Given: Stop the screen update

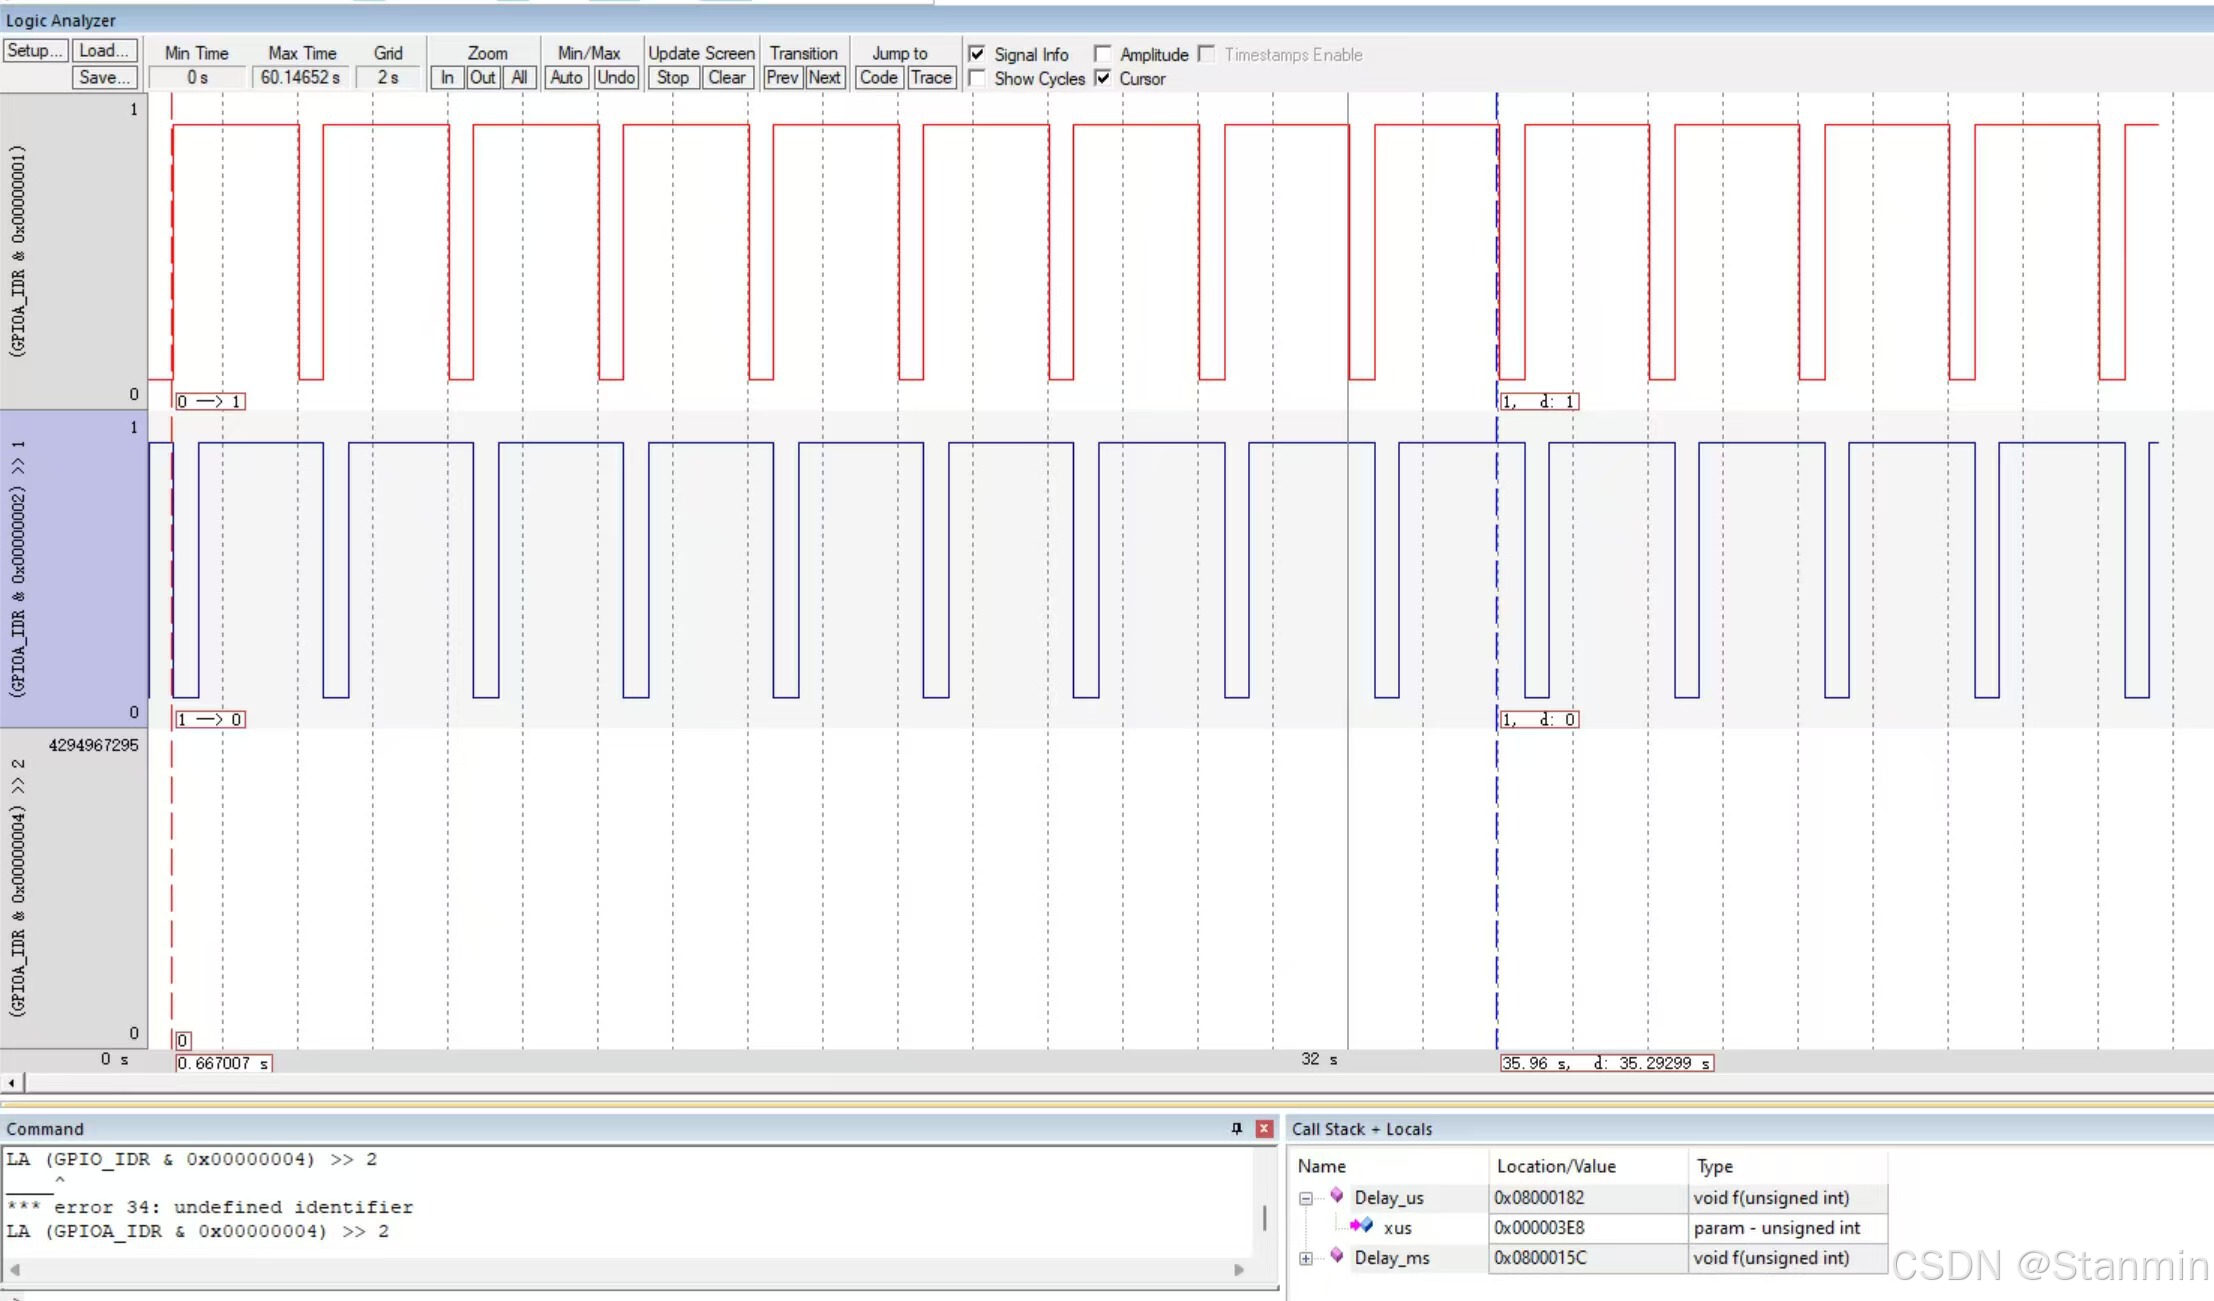Looking at the screenshot, I should coord(673,77).
